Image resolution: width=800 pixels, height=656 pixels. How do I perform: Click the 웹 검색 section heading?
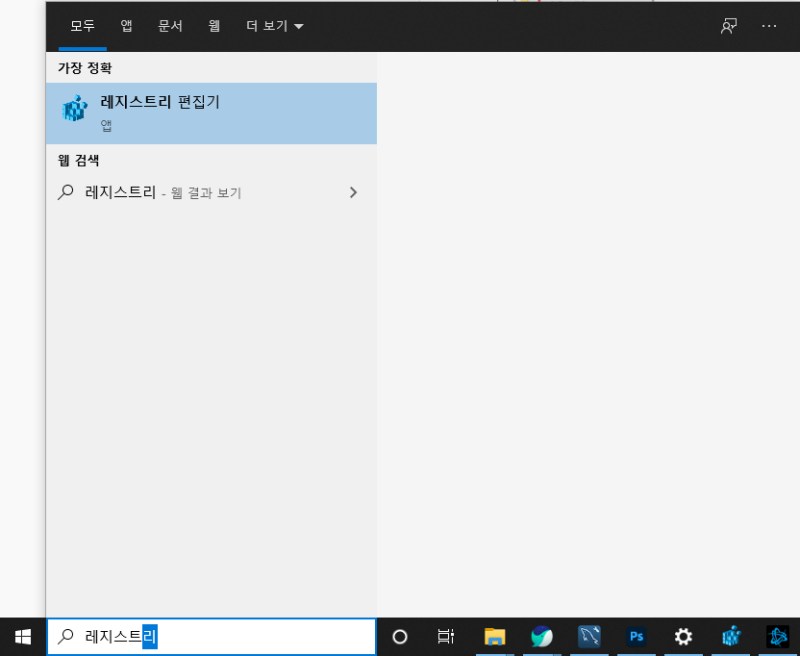click(x=79, y=161)
